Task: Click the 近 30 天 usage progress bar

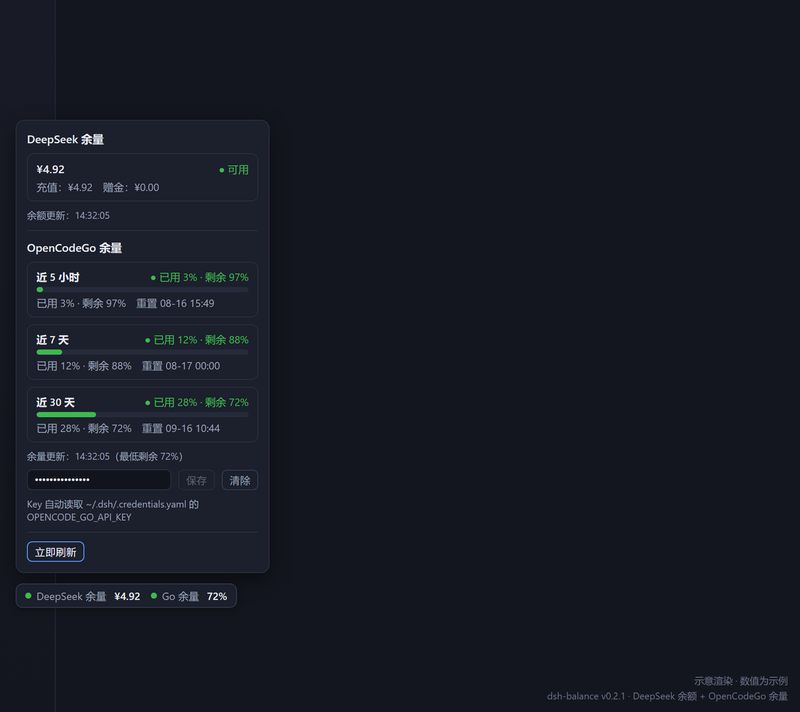Action: [x=142, y=415]
